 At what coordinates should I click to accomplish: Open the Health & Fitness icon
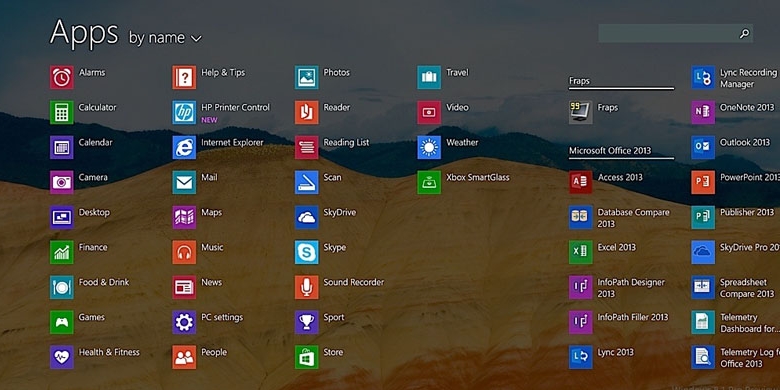62,357
